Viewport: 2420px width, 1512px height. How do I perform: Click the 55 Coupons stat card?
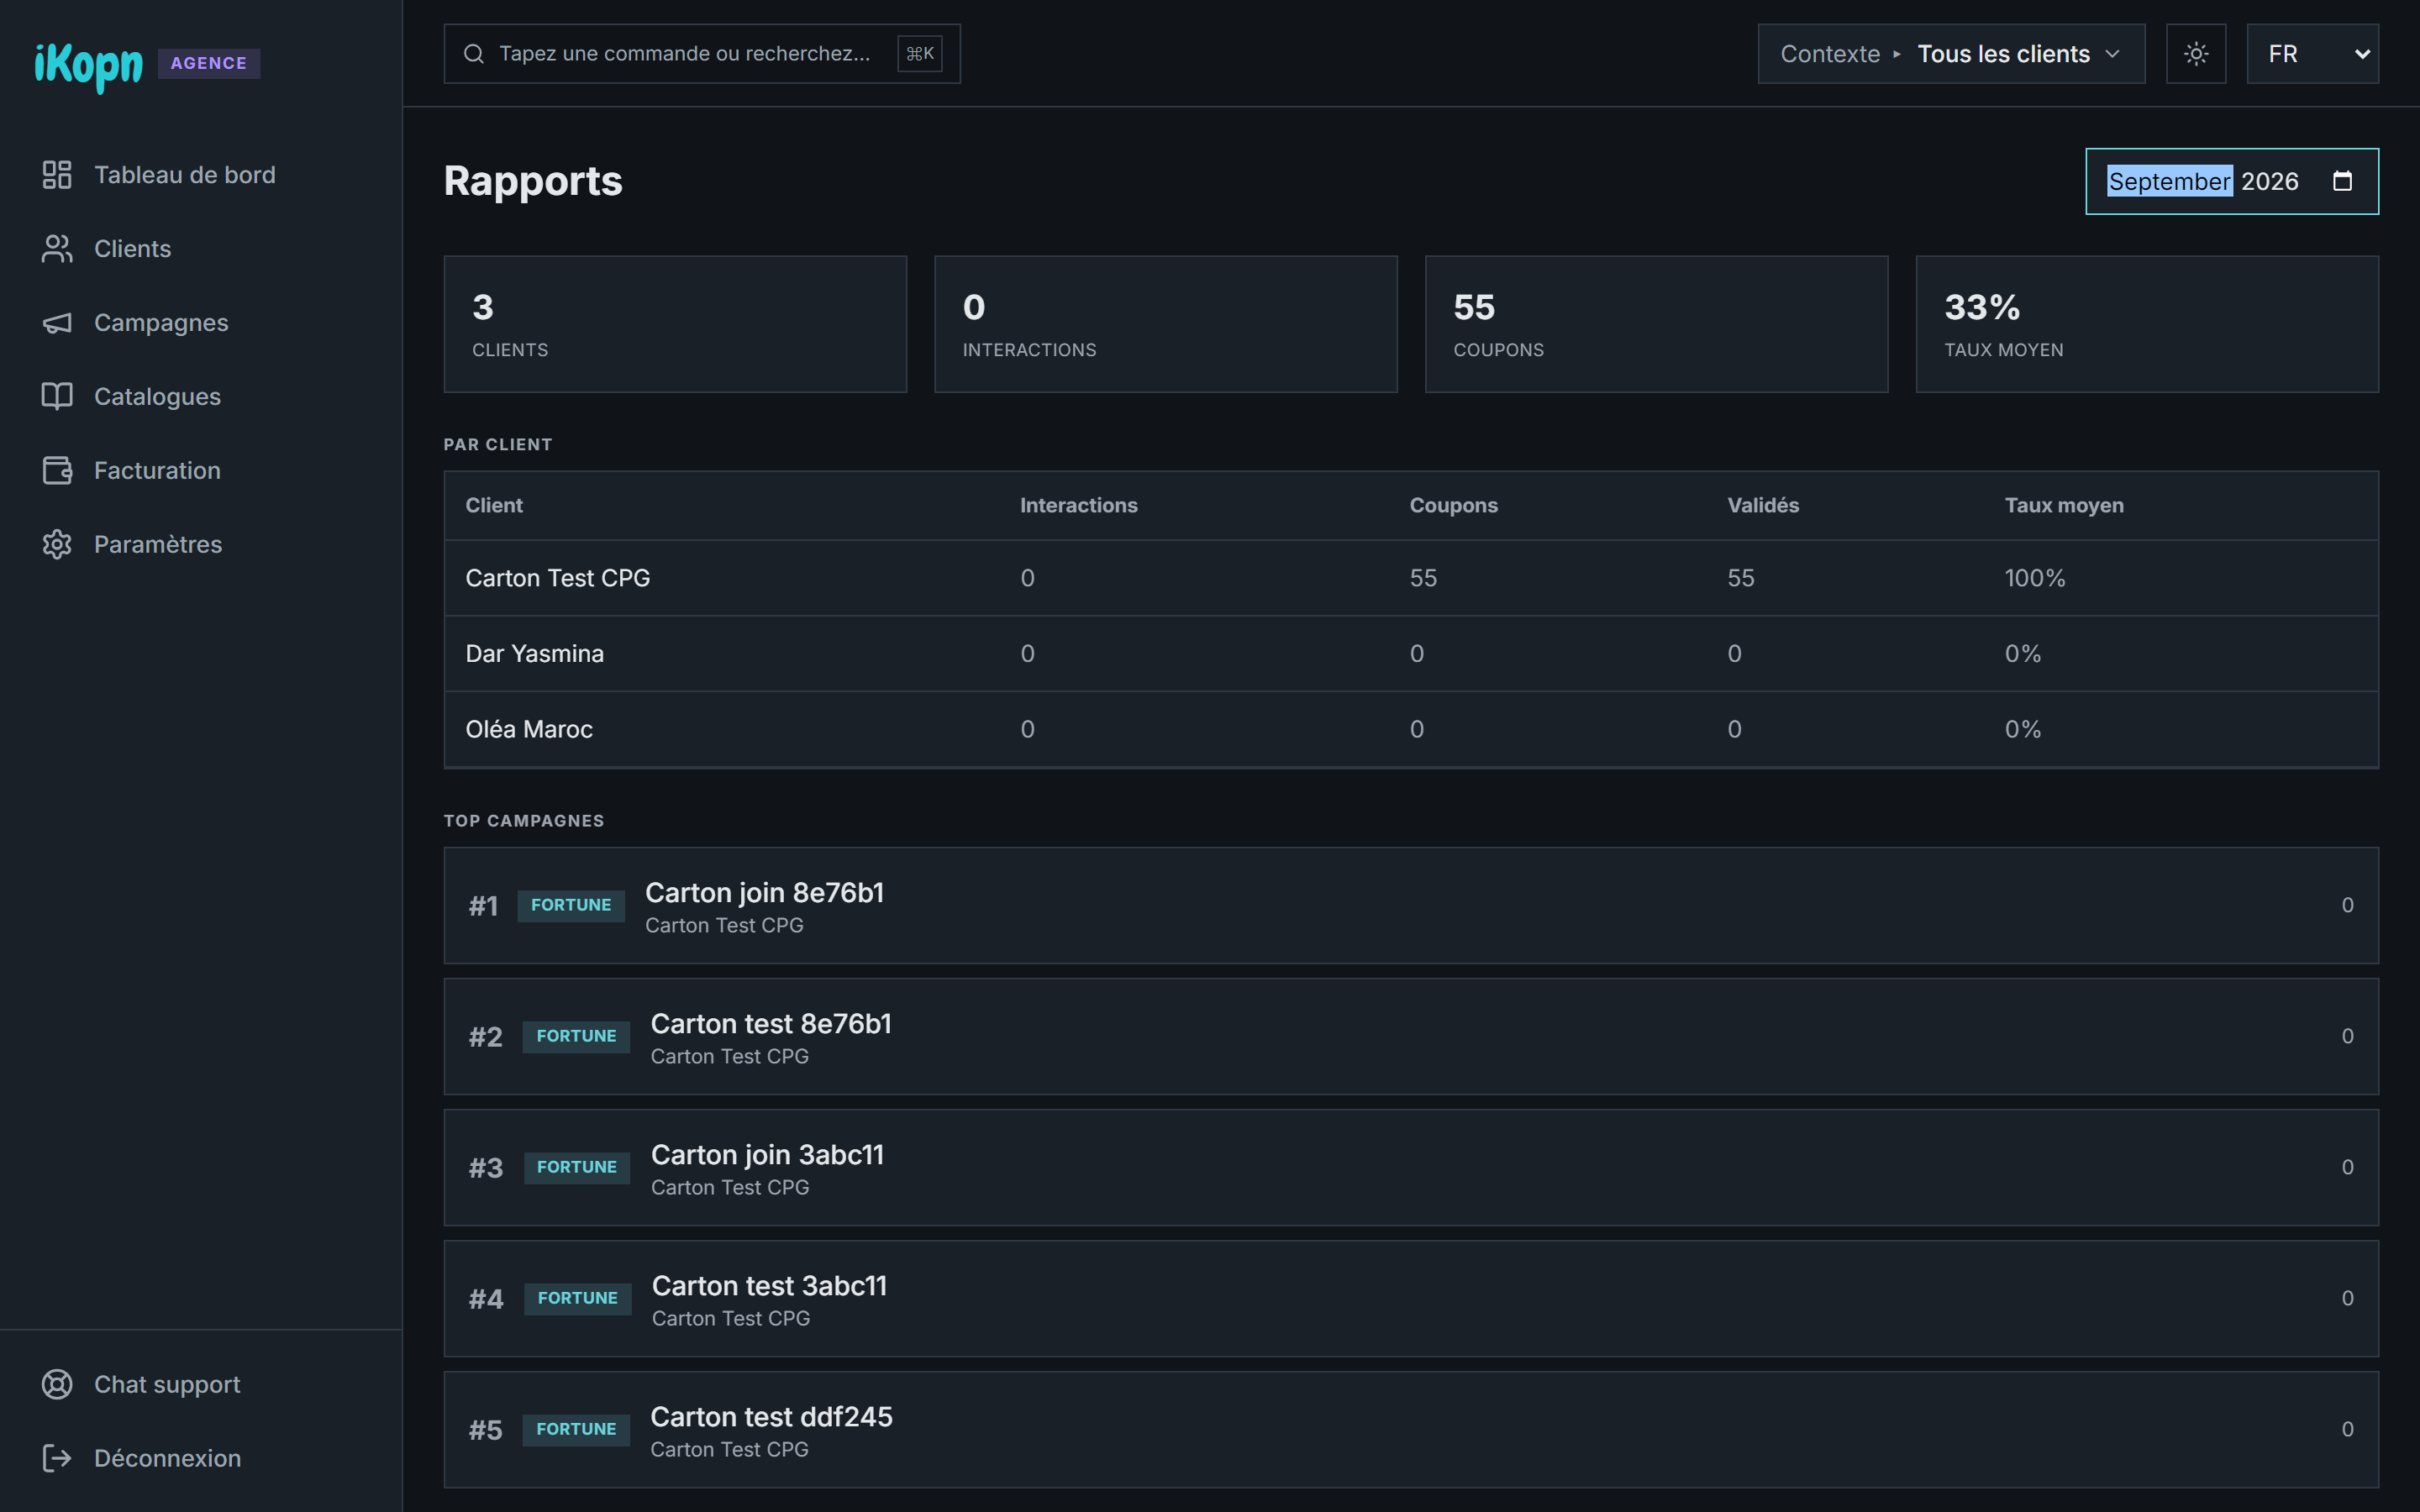[1656, 324]
